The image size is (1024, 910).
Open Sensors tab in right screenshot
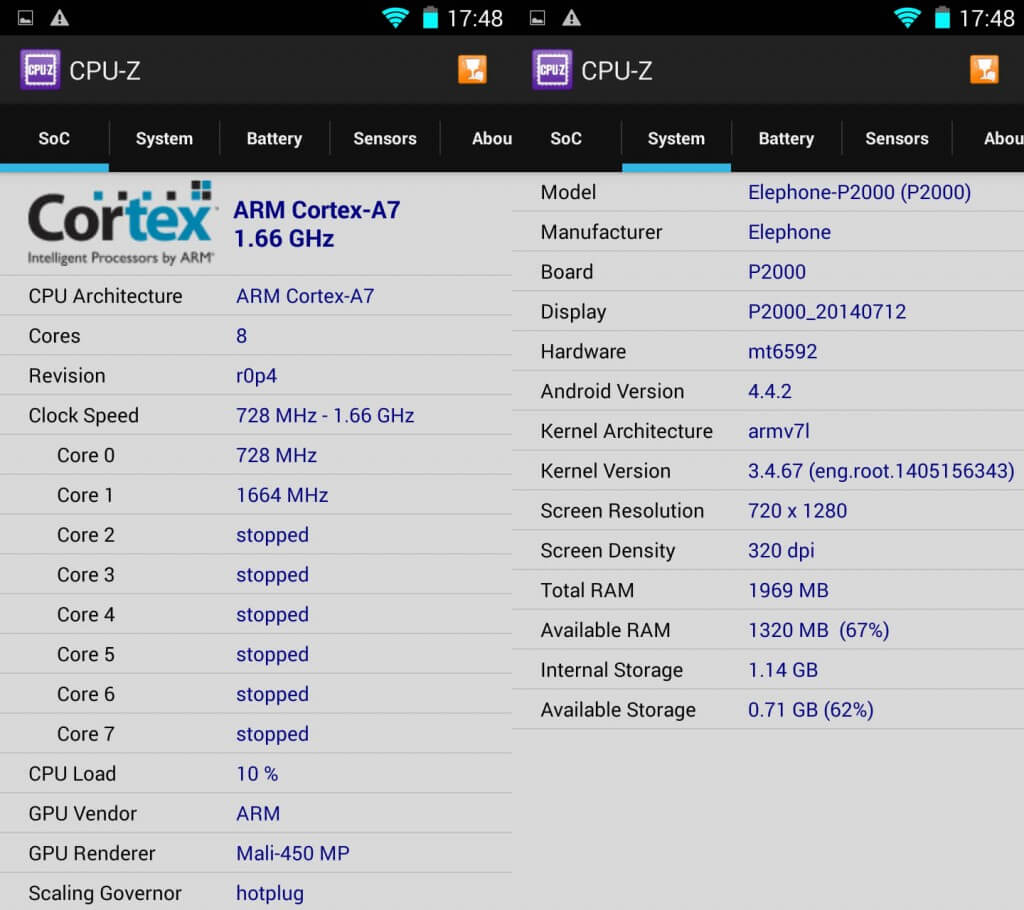pyautogui.click(x=897, y=138)
